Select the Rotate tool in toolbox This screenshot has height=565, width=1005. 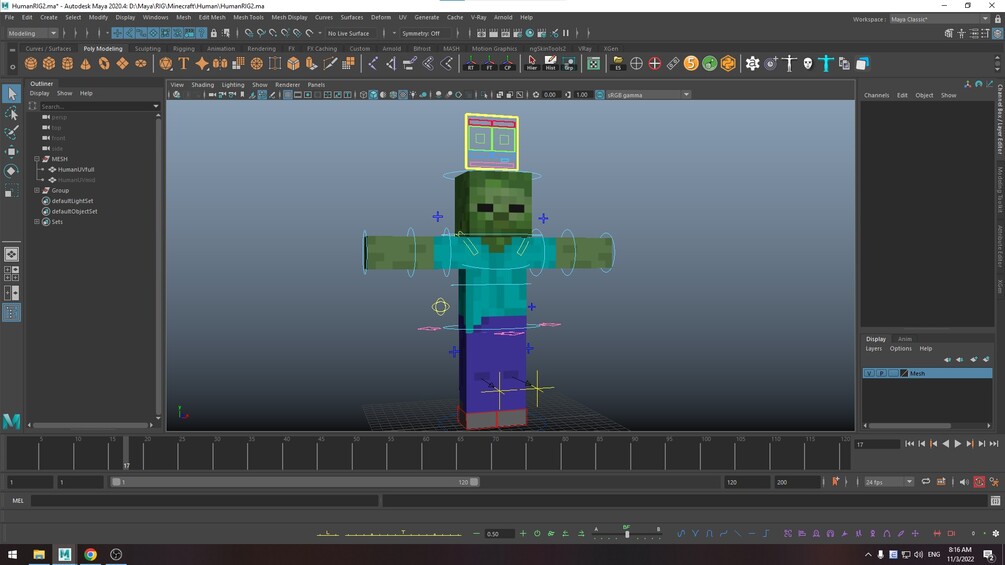tap(12, 171)
